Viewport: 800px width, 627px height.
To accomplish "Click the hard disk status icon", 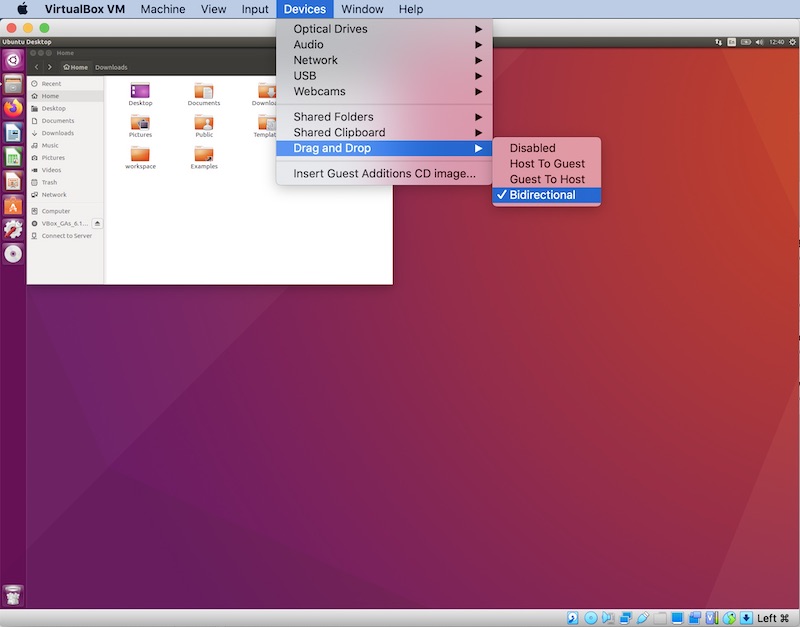I will [571, 616].
